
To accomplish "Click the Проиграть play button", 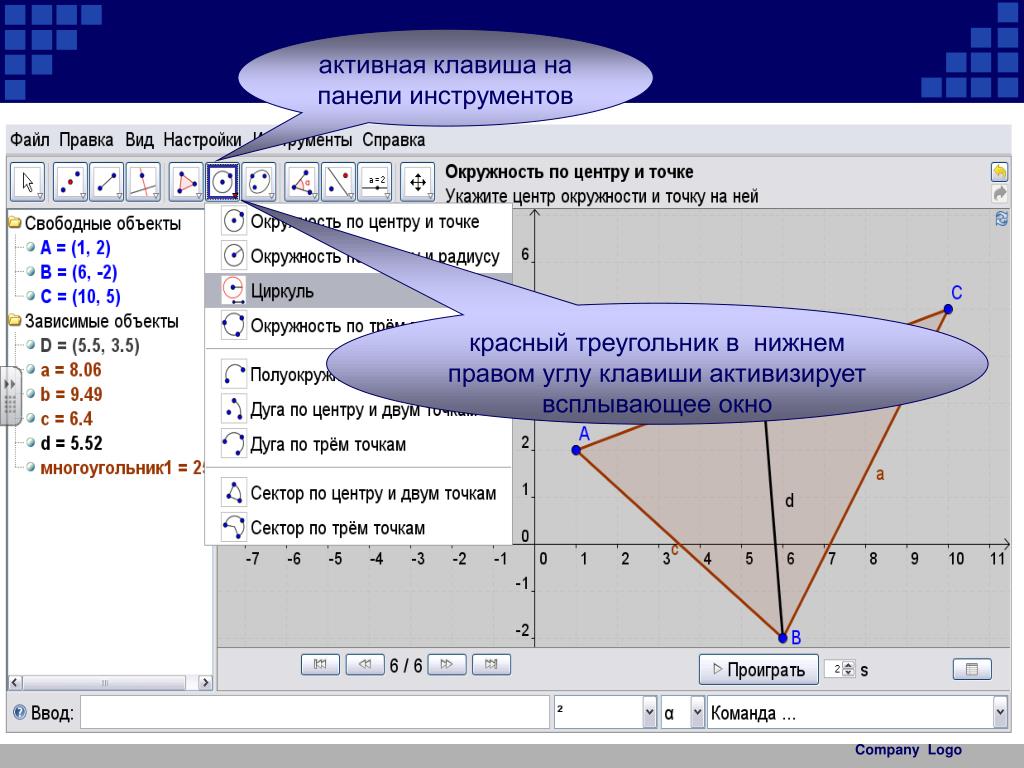I will pyautogui.click(x=758, y=669).
